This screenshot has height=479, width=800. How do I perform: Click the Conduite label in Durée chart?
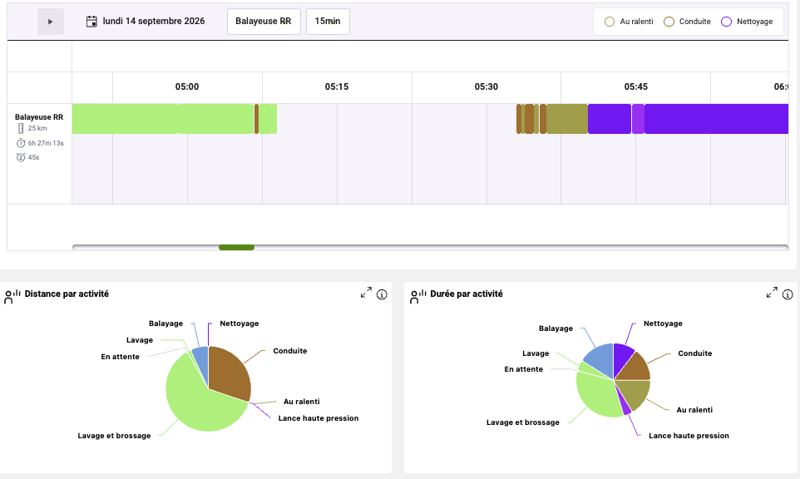[695, 354]
